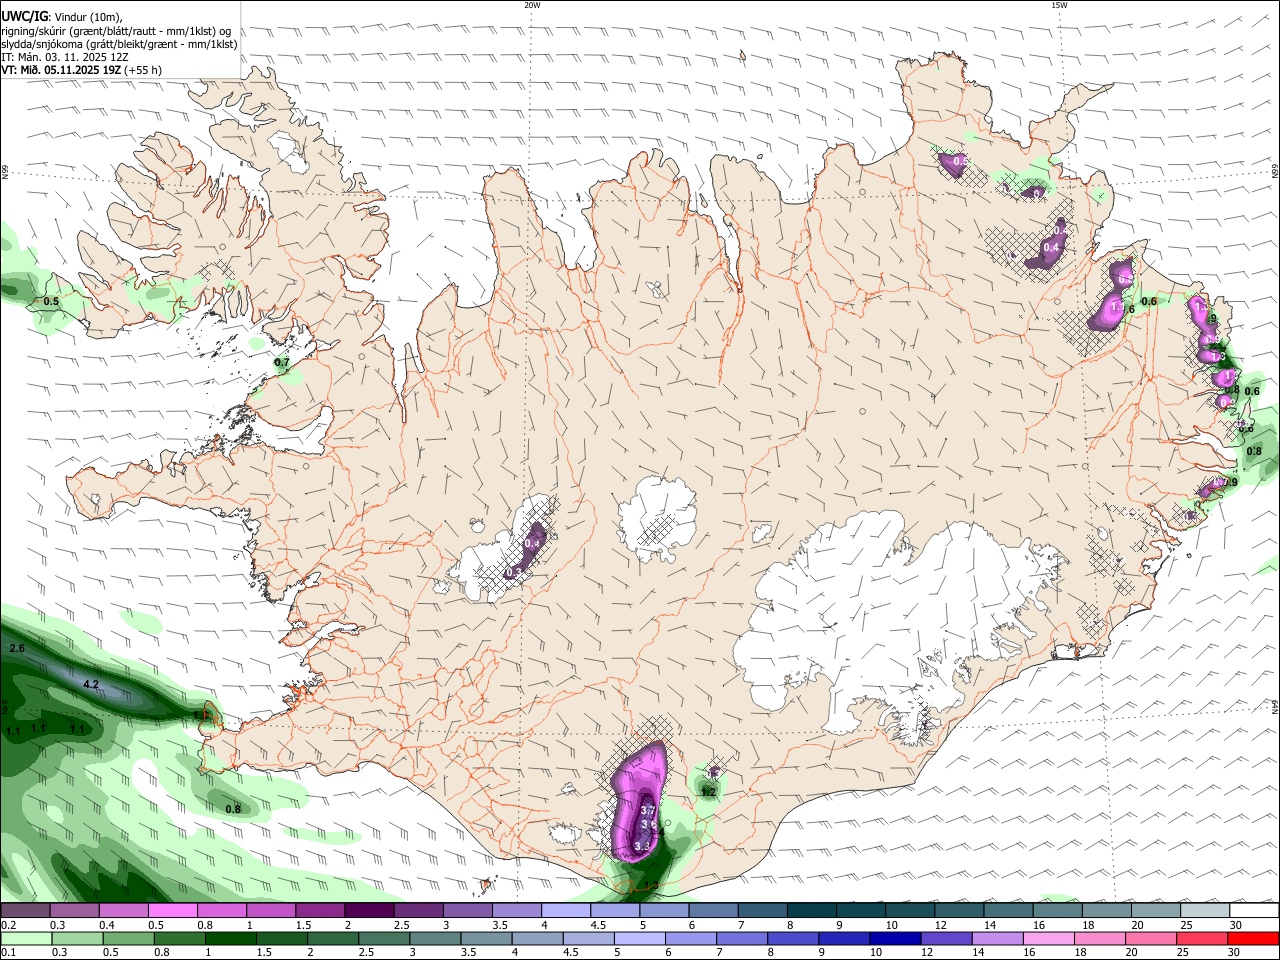This screenshot has height=960, width=1280.
Task: Click the white Hofsjökull glacier in central Iceland
Action: click(x=656, y=518)
